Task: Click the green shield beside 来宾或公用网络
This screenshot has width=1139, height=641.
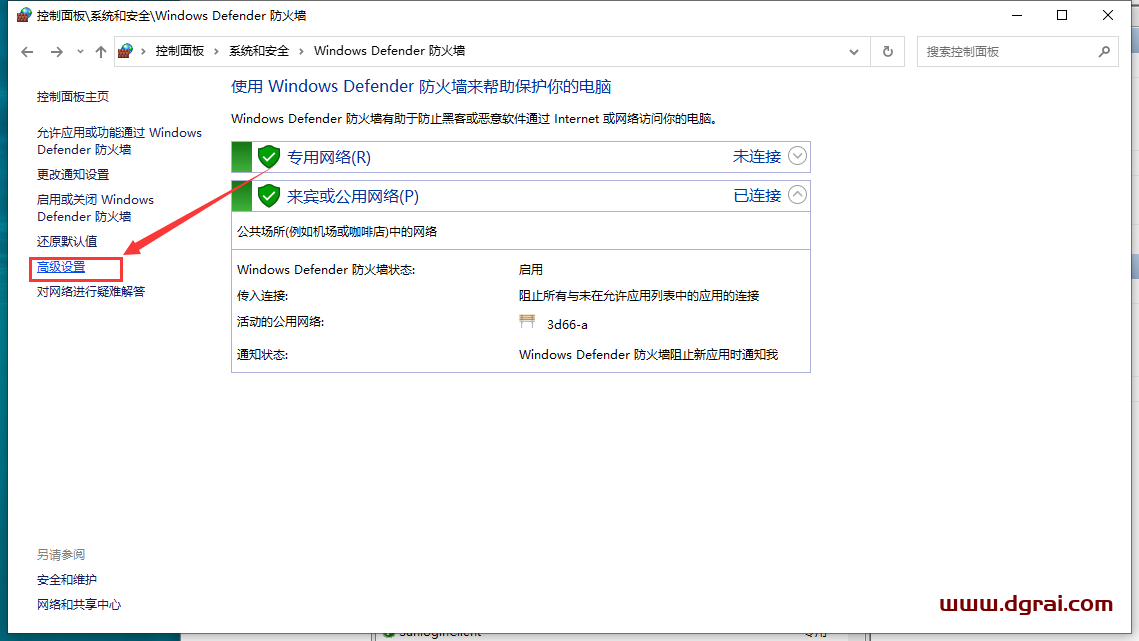Action: [269, 196]
